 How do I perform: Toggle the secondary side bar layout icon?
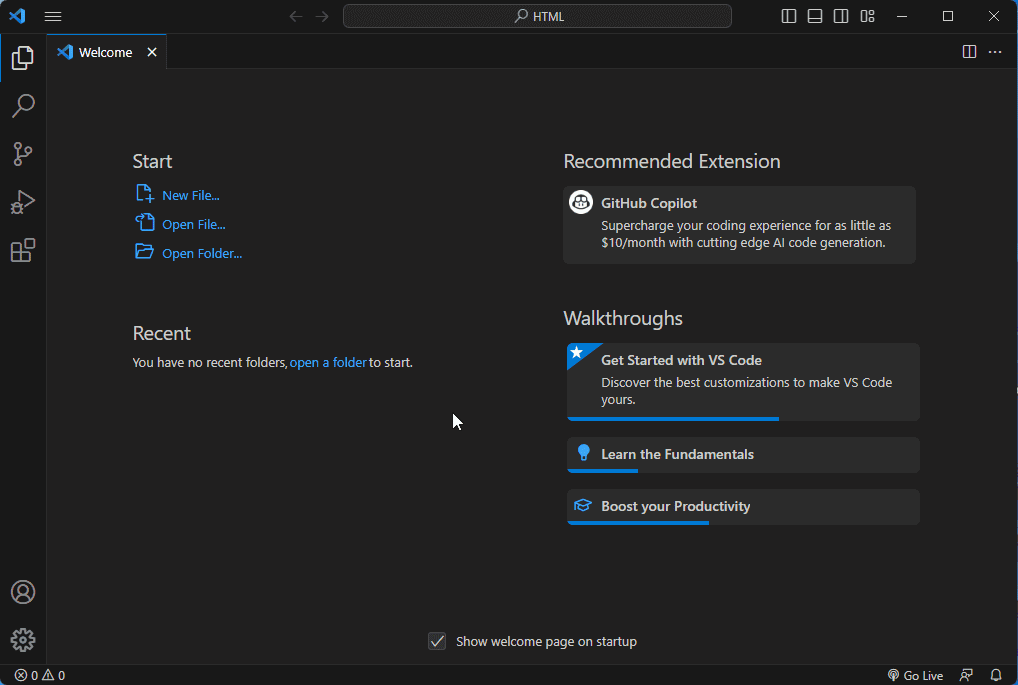[841, 16]
